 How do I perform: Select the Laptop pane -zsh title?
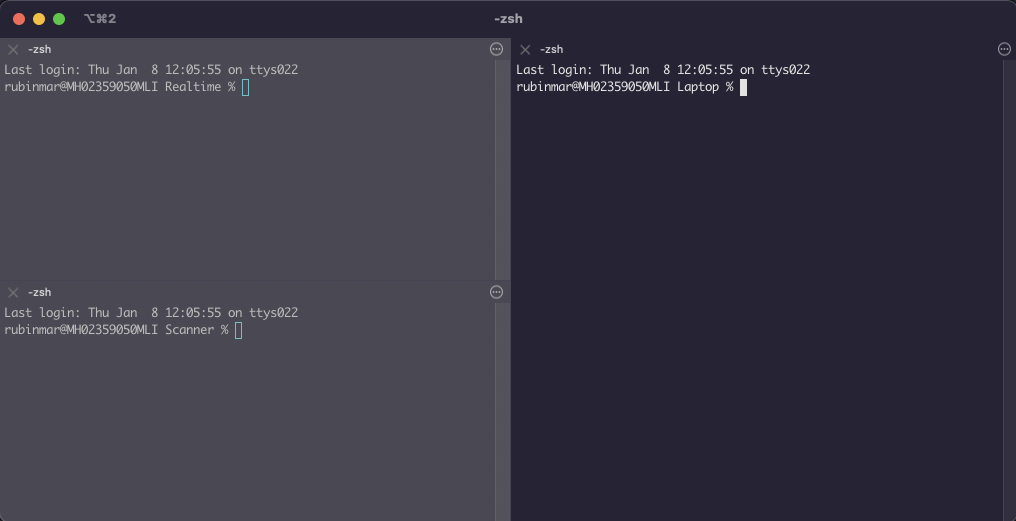[x=551, y=49]
